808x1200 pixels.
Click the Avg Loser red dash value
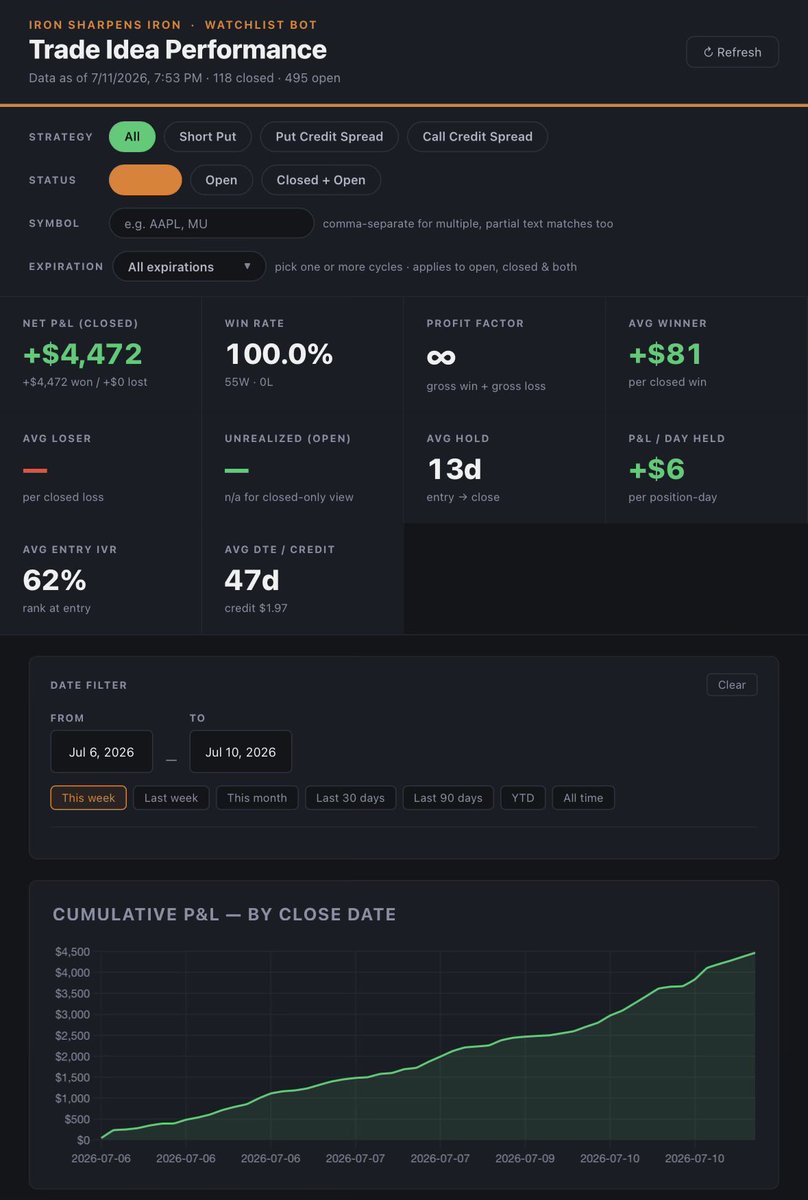[35, 470]
